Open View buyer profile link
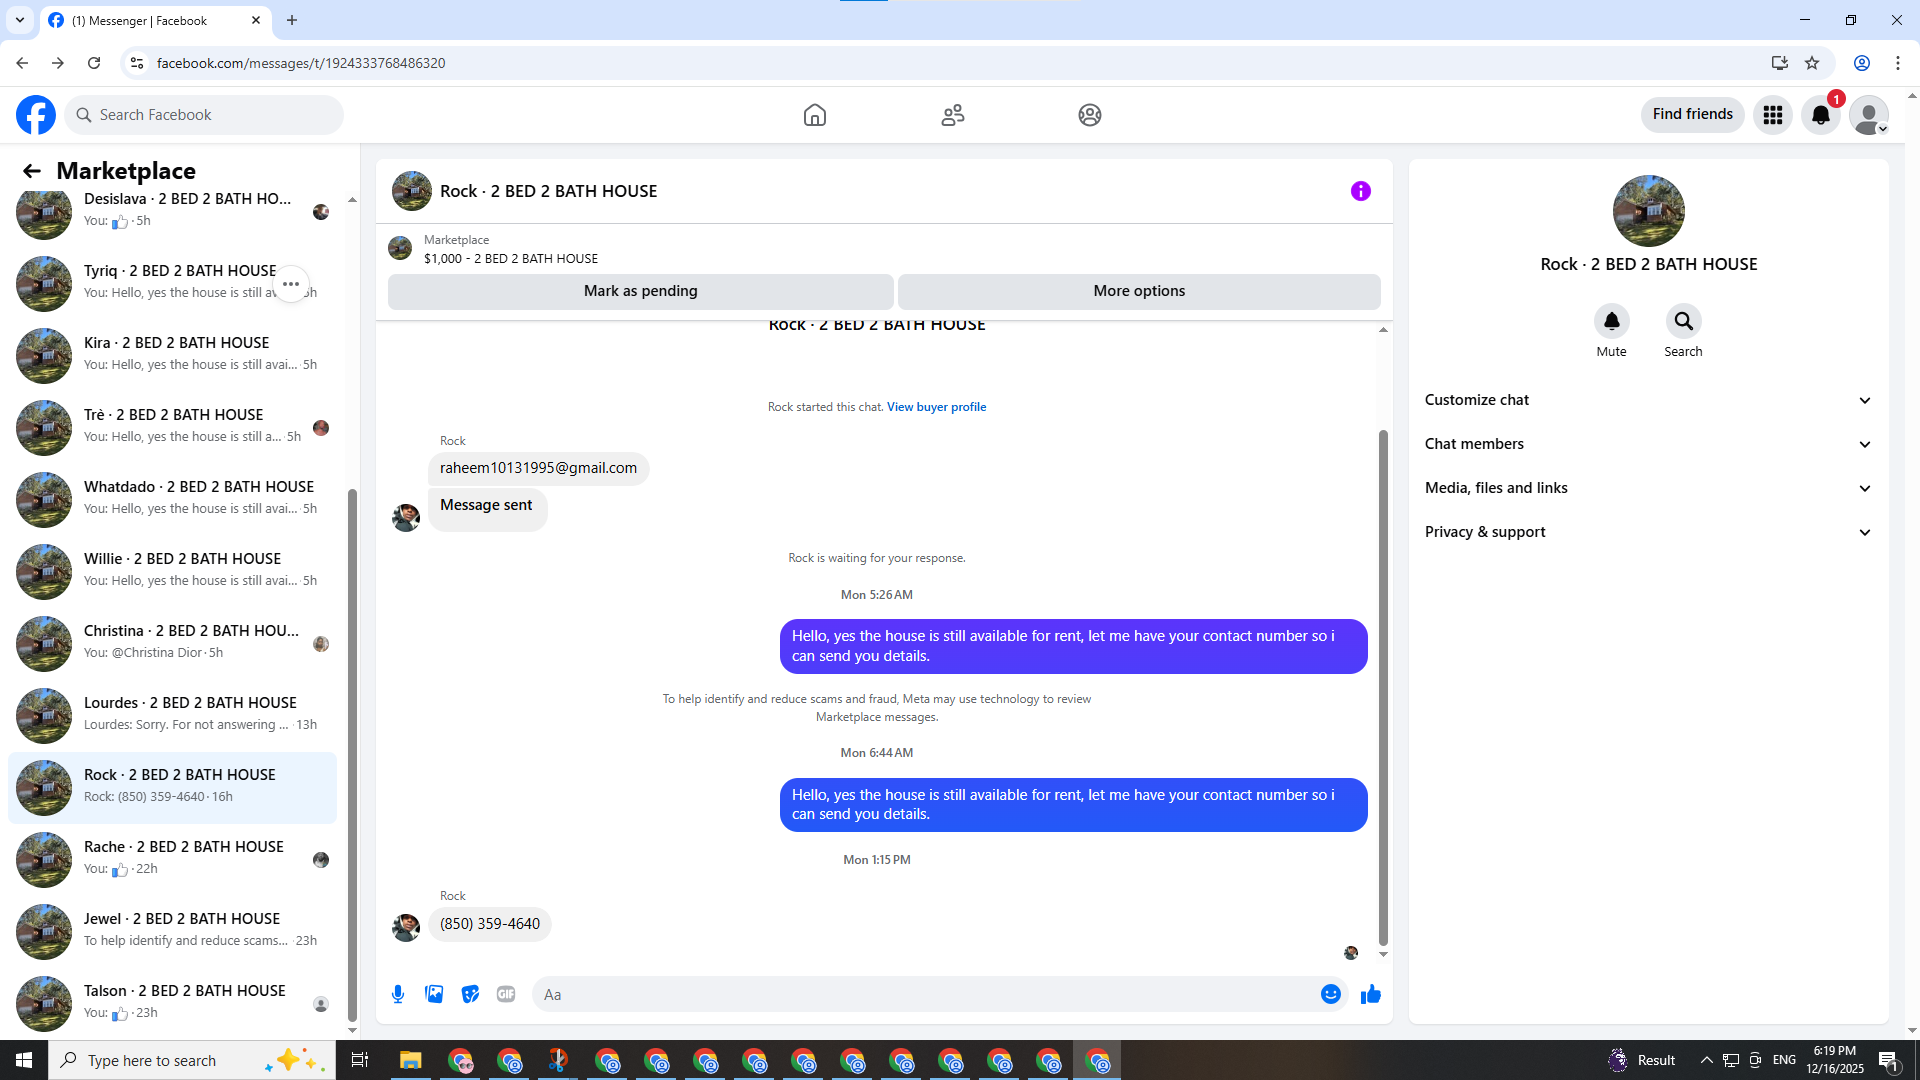 (x=936, y=407)
